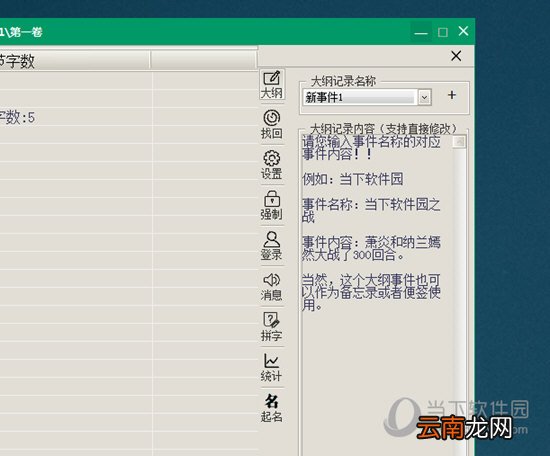This screenshot has height=456, width=550.
Task: Click inside the 大纲记录内容 text area
Action: (x=378, y=295)
